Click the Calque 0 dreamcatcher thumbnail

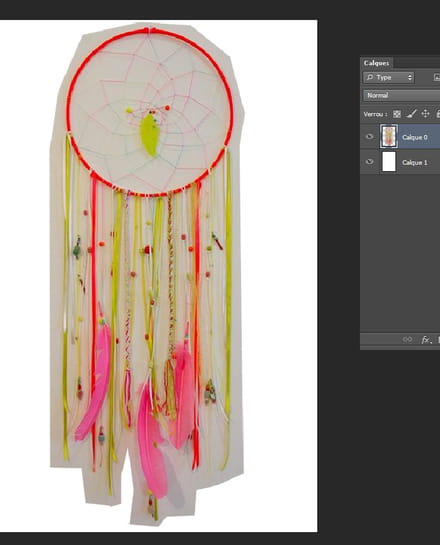tap(389, 136)
